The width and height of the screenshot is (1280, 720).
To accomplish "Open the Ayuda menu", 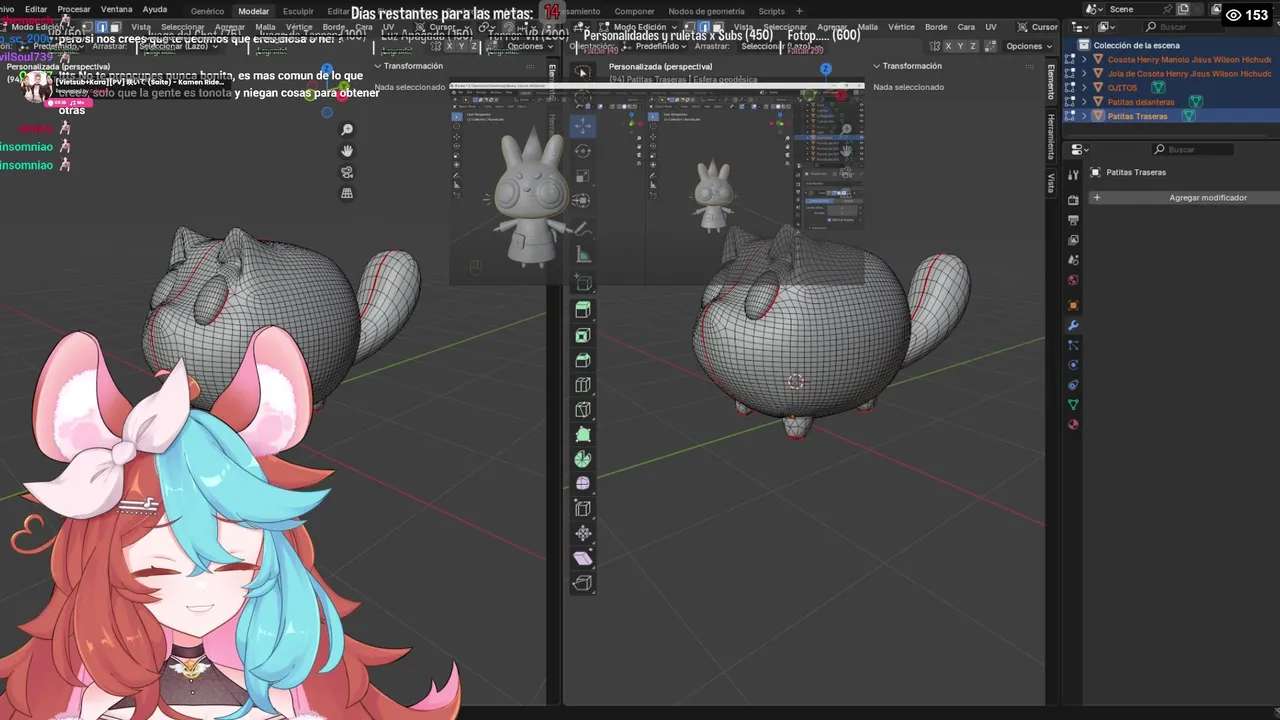I will [155, 10].
